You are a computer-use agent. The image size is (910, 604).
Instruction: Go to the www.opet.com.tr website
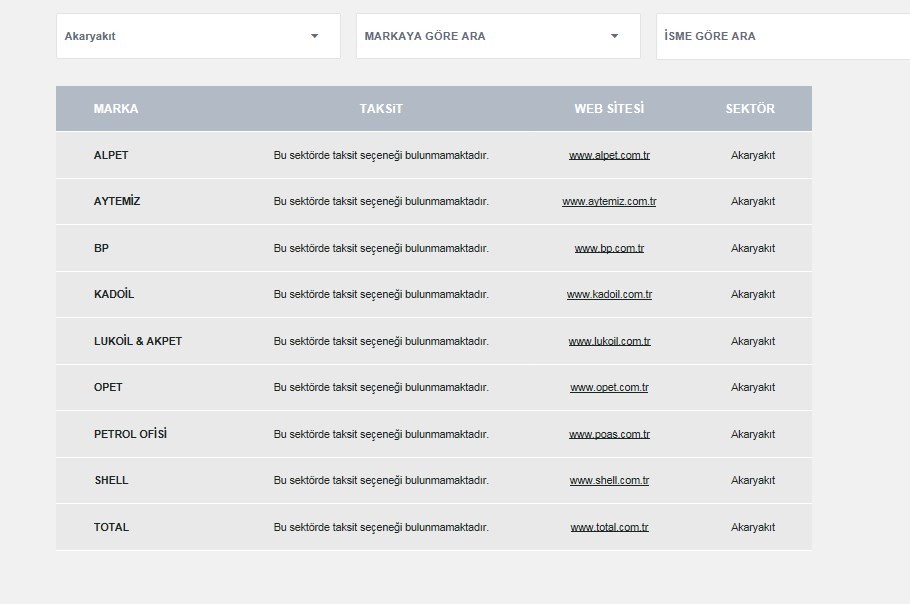[x=609, y=387]
